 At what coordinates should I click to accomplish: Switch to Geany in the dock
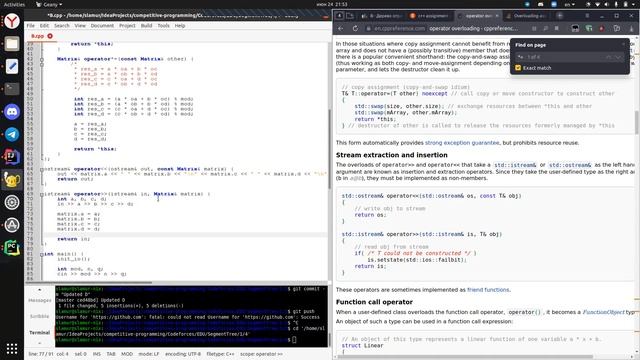point(12,180)
